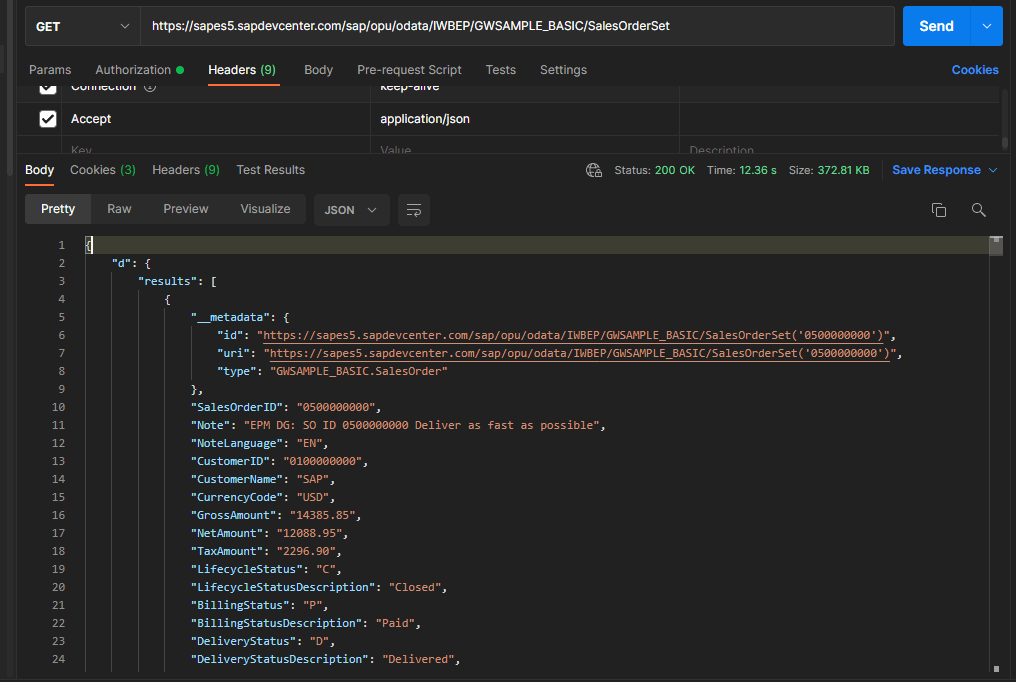
Task: Click the "Note" line in the JSON
Action: click(398, 426)
